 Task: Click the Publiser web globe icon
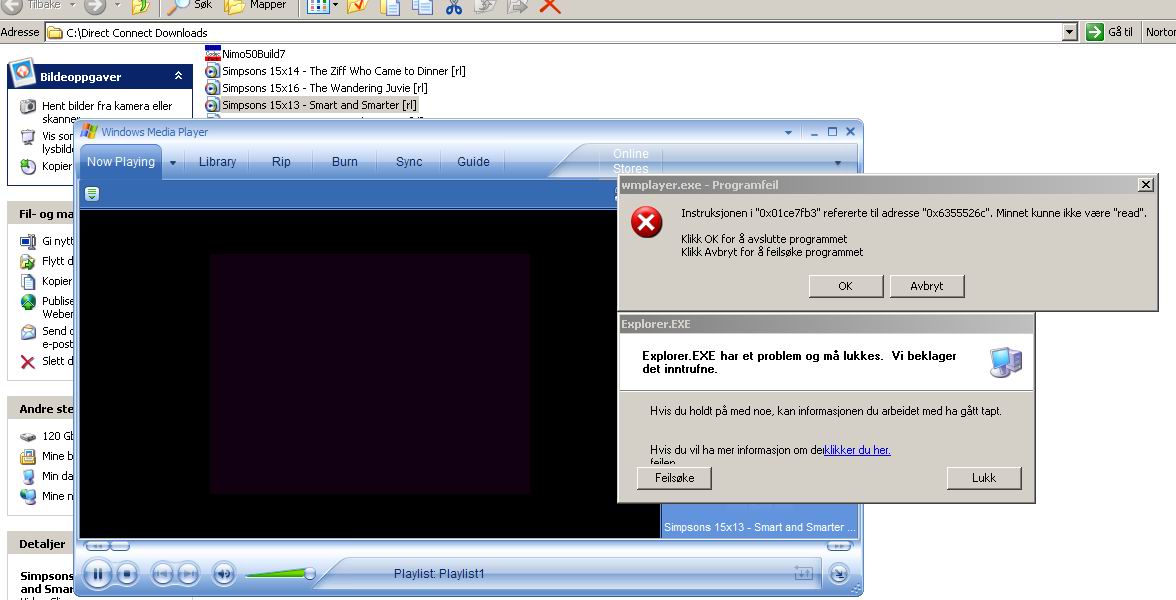click(28, 302)
